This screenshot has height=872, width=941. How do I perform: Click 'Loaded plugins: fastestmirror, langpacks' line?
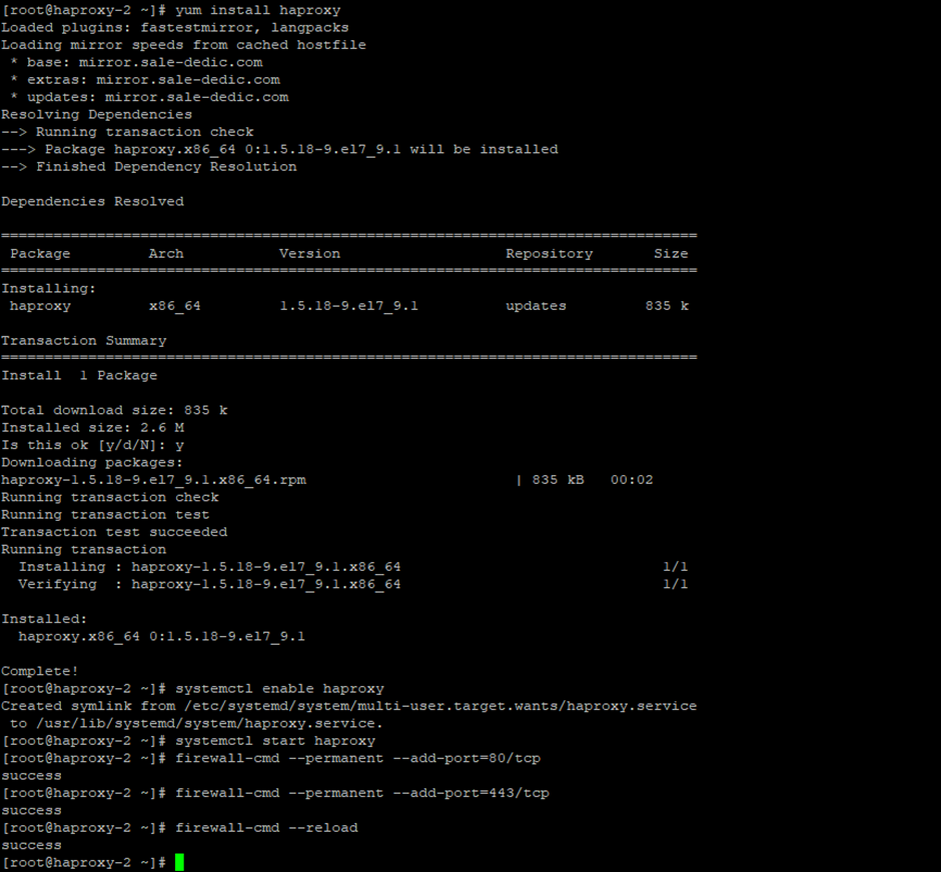click(x=175, y=28)
